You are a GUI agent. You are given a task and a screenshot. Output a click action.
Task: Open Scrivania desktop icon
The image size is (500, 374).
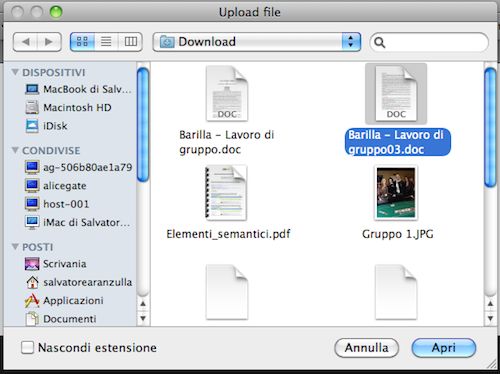pos(32,264)
